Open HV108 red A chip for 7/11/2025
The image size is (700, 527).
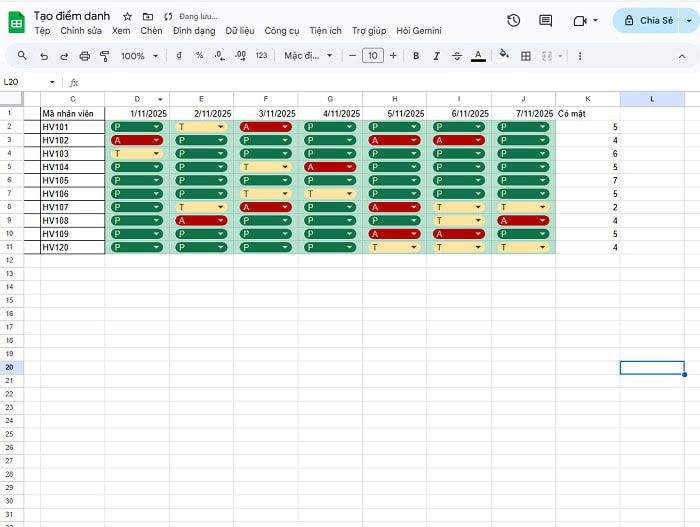pyautogui.click(x=523, y=221)
